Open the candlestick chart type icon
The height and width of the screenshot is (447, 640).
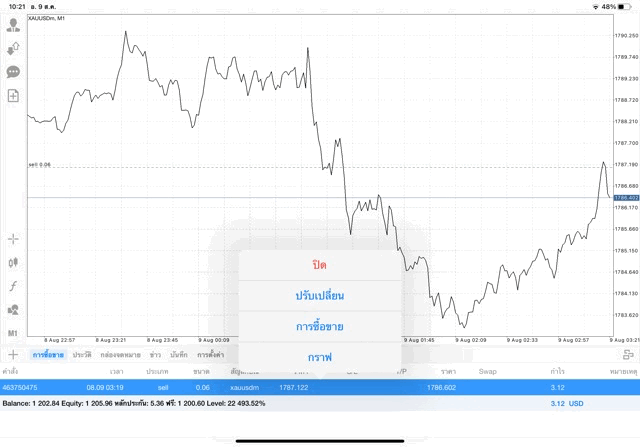point(14,262)
